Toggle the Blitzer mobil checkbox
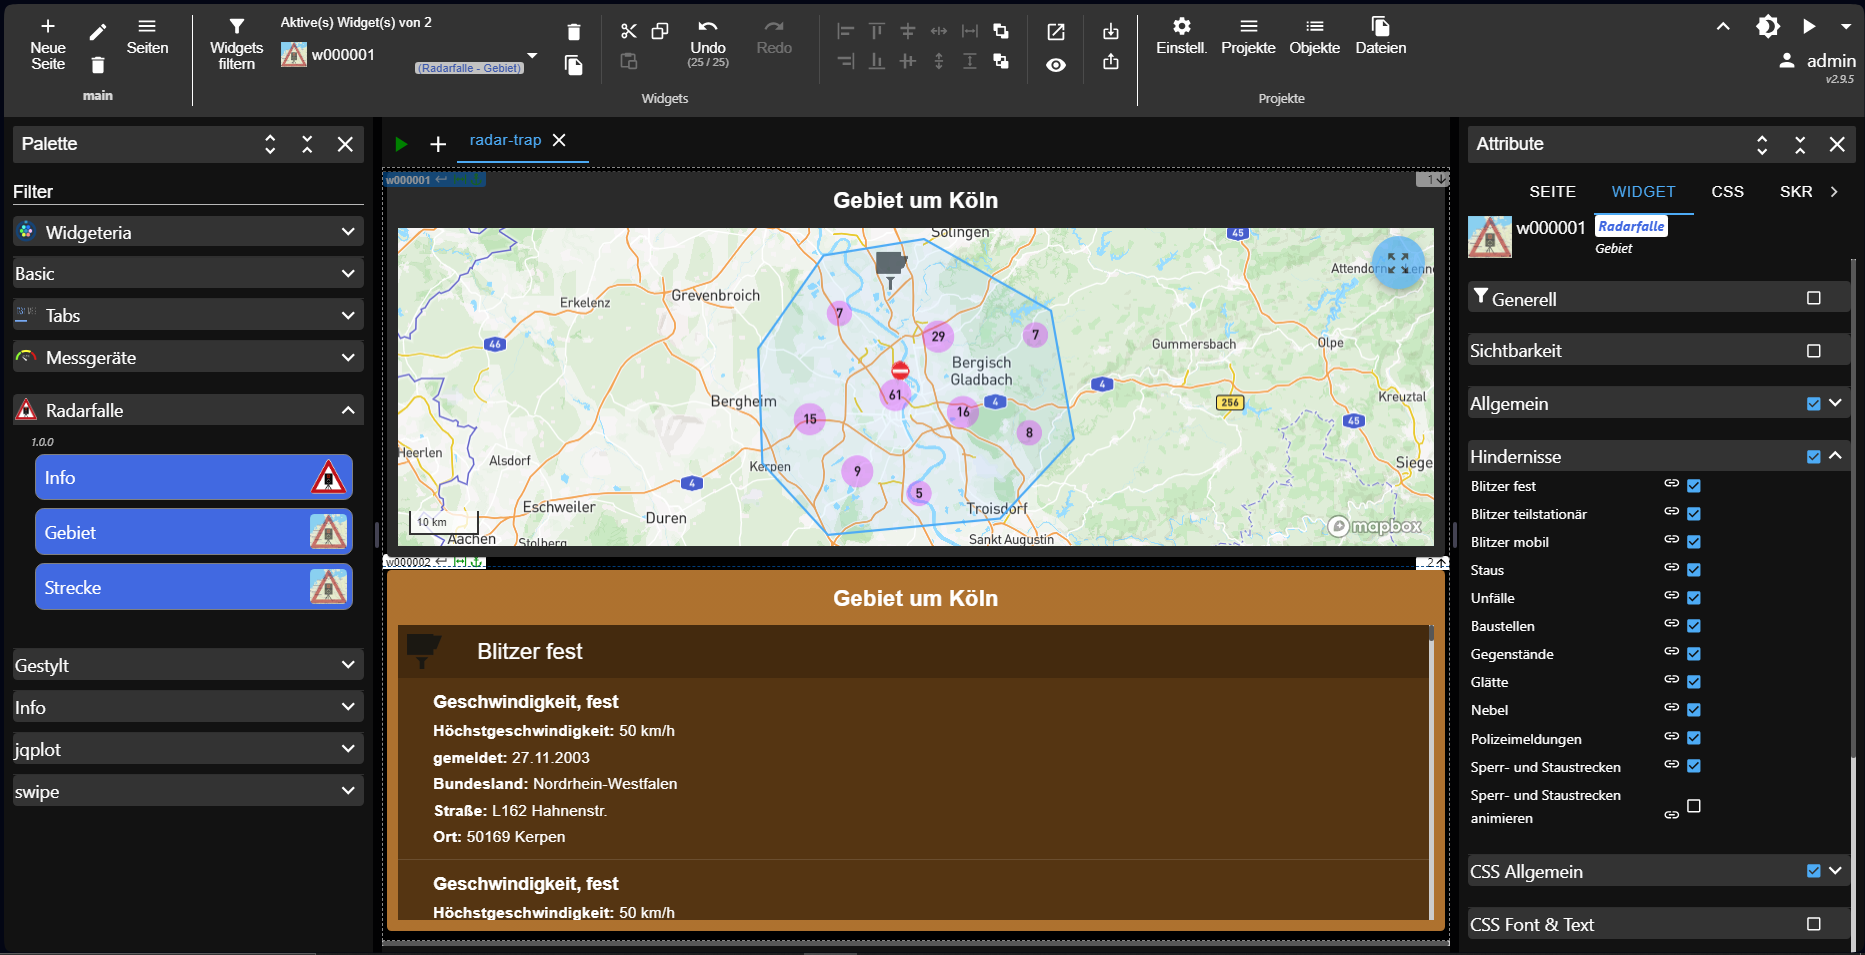The width and height of the screenshot is (1865, 955). pyautogui.click(x=1694, y=542)
